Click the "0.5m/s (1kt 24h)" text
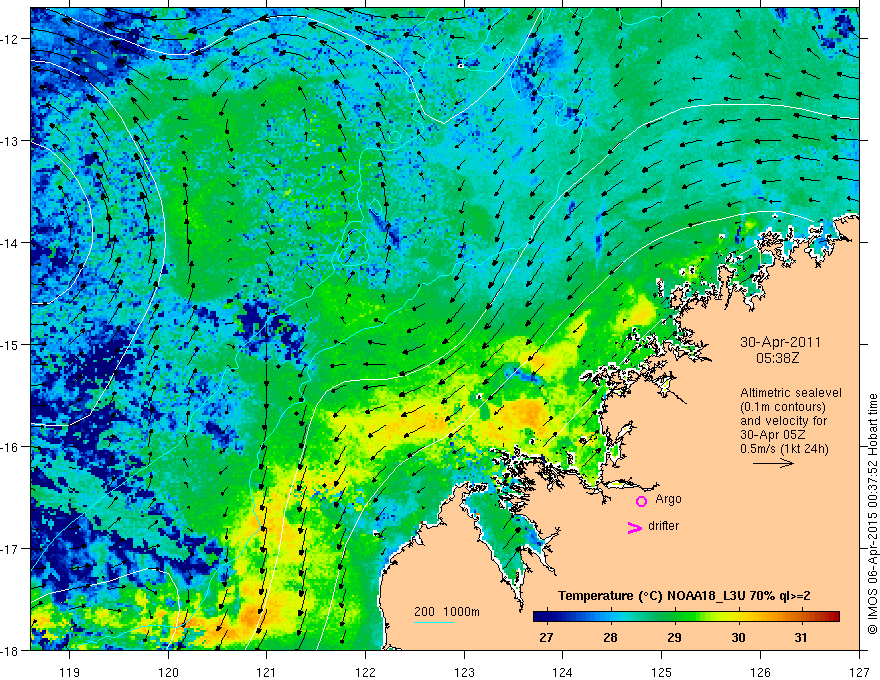The height and width of the screenshot is (680, 880). [x=784, y=448]
